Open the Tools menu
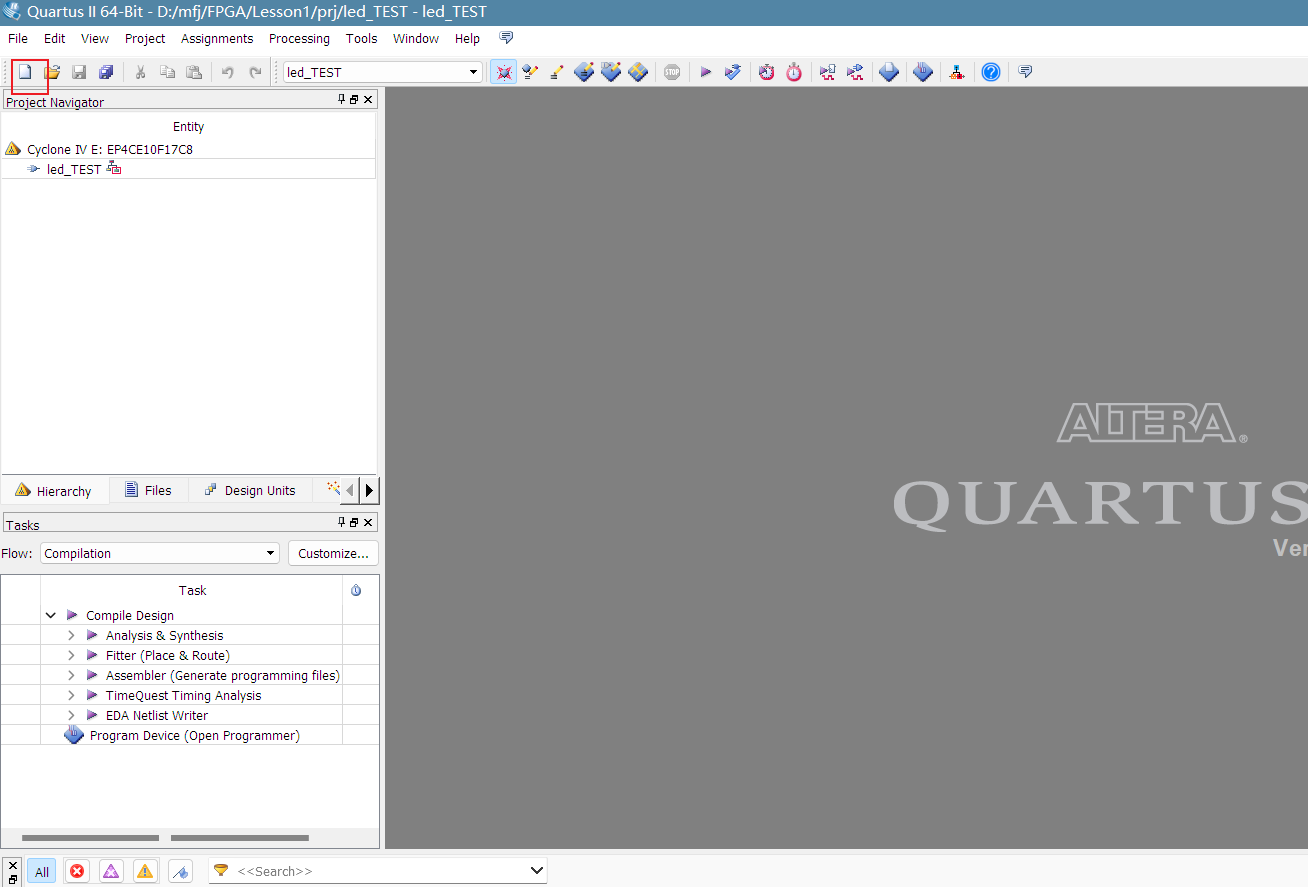The image size is (1308, 887). coord(362,38)
